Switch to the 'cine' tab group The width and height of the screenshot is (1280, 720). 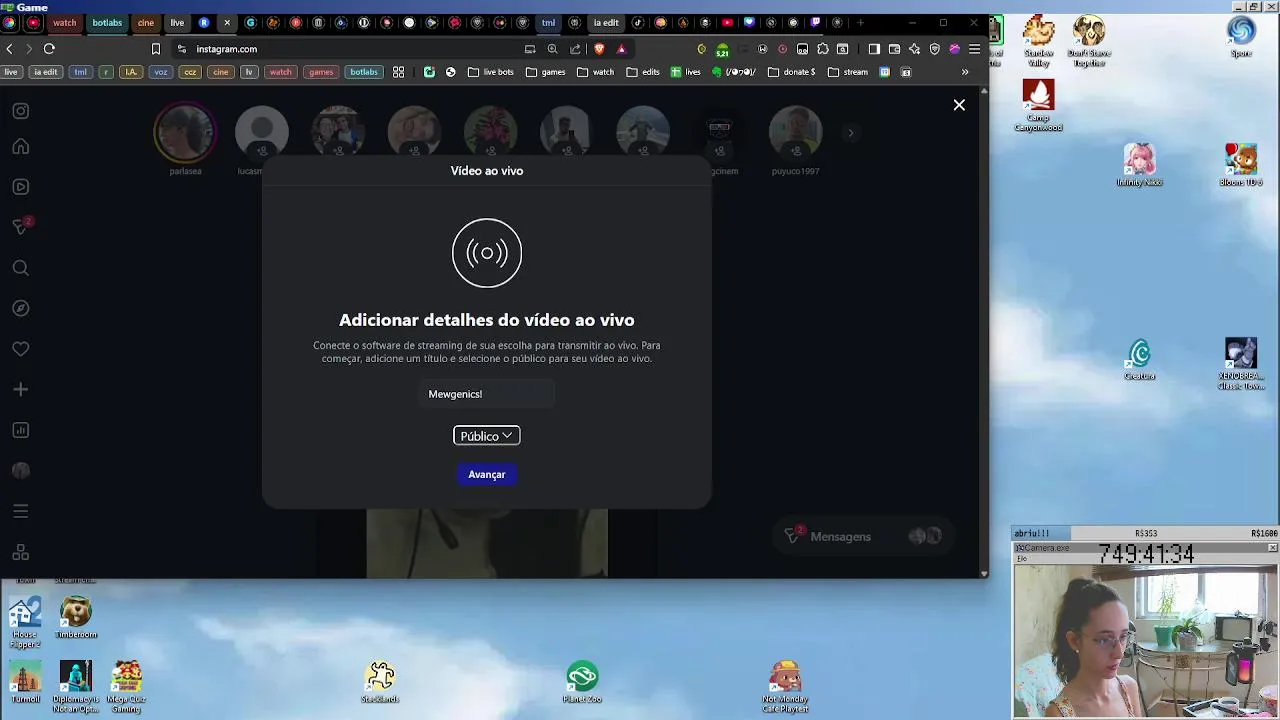[x=146, y=22]
